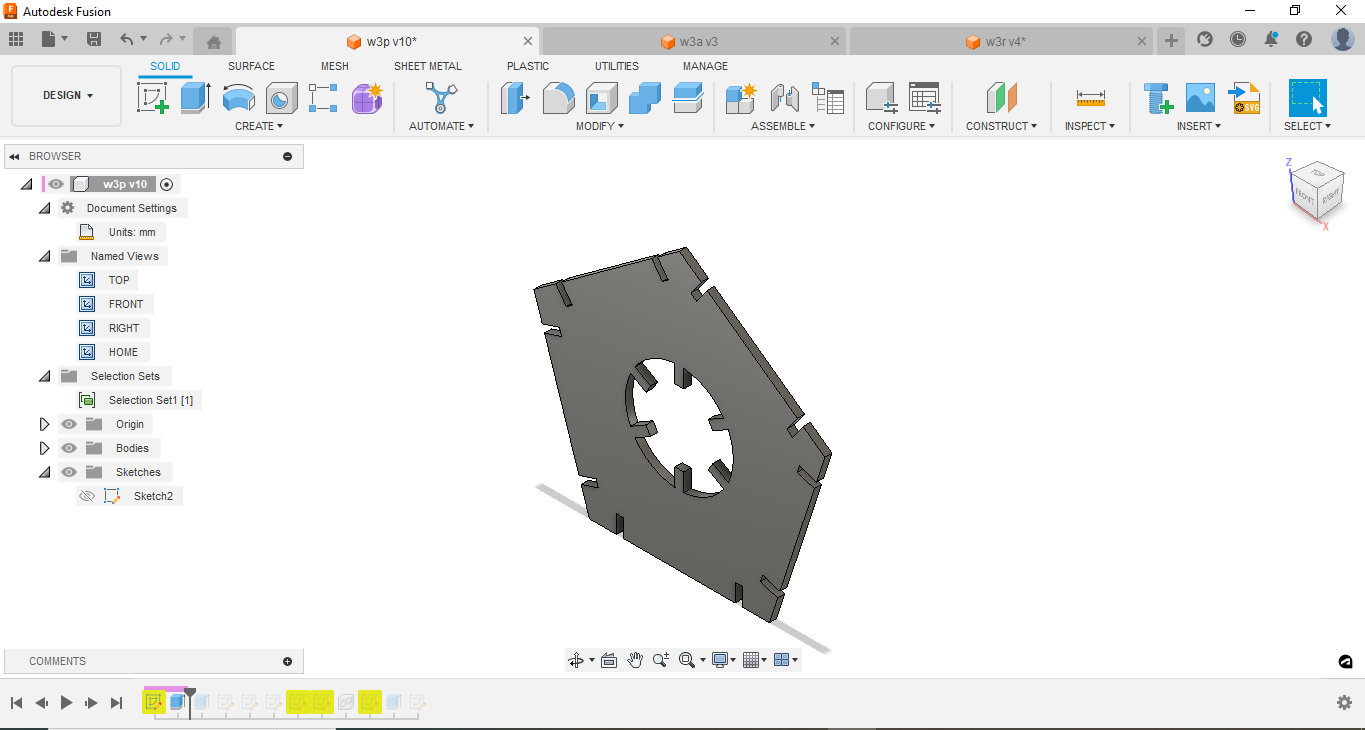Select the Configure Model tool

coord(881,98)
